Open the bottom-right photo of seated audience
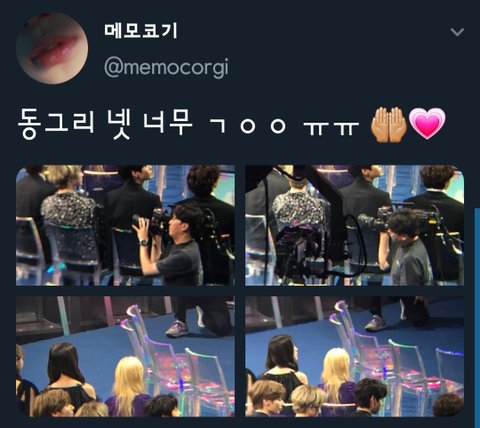This screenshot has height=428, width=480. coord(355,356)
